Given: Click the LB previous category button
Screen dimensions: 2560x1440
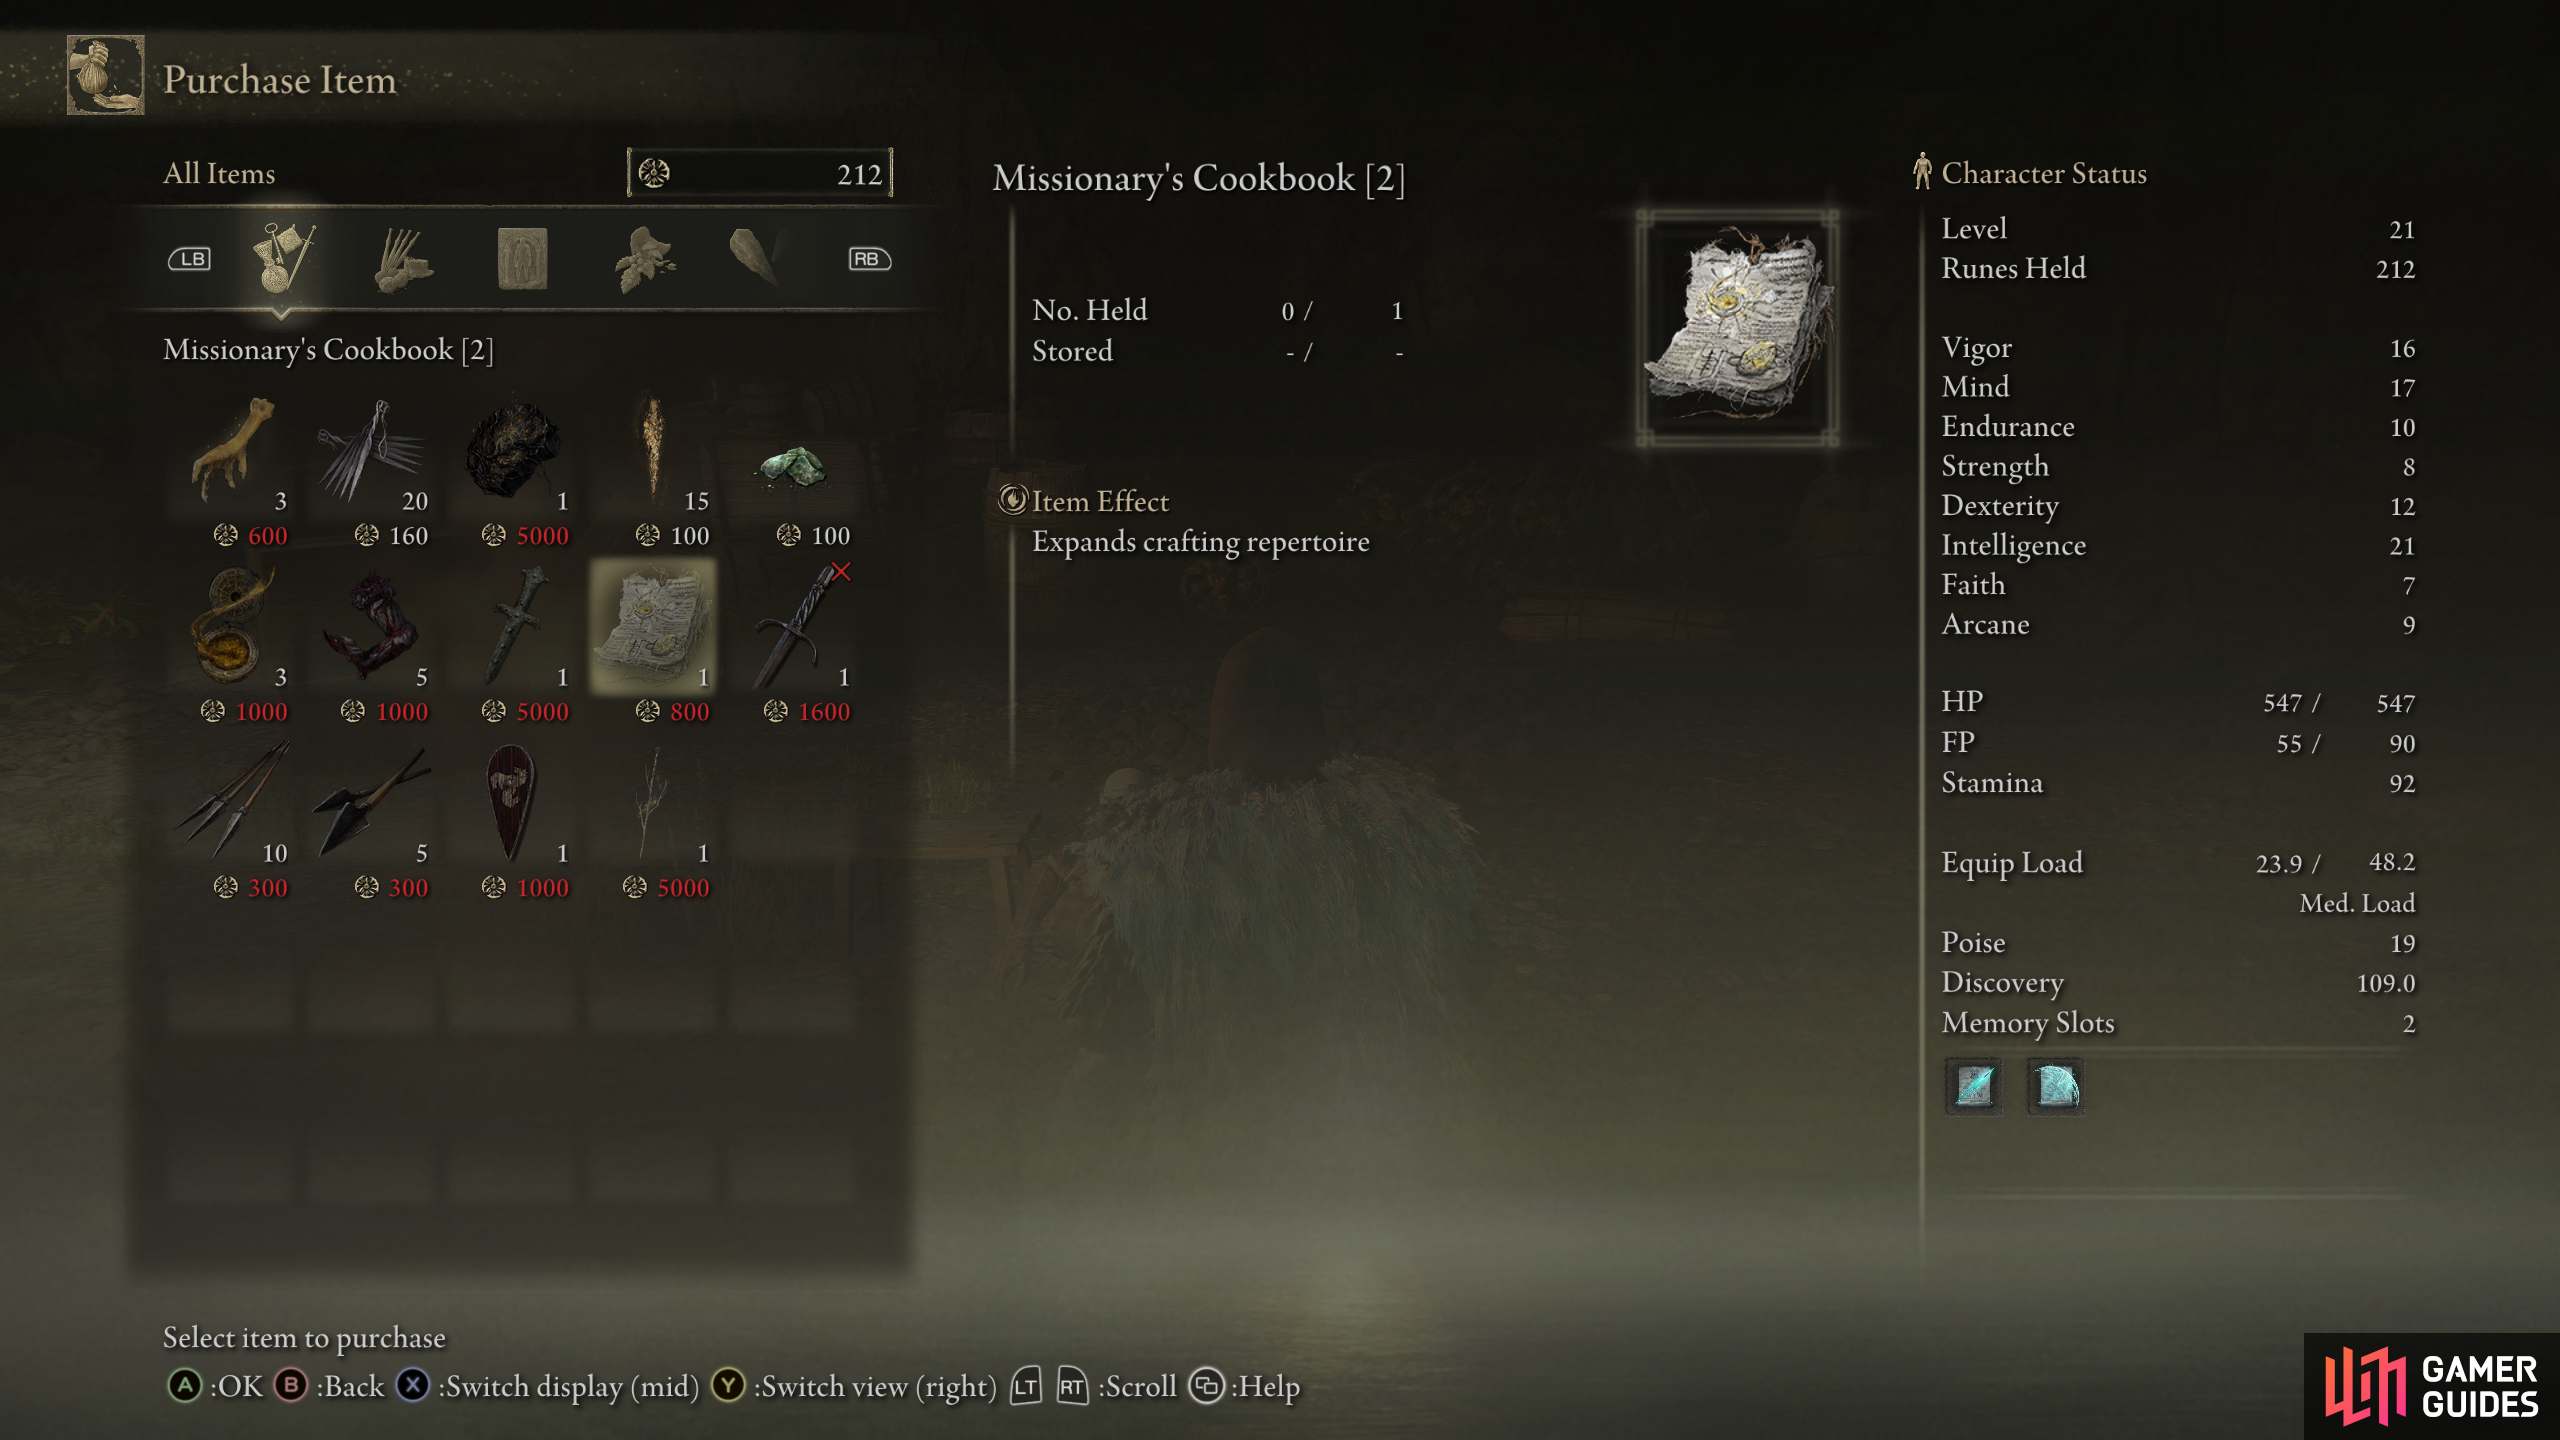Looking at the screenshot, I should [189, 259].
